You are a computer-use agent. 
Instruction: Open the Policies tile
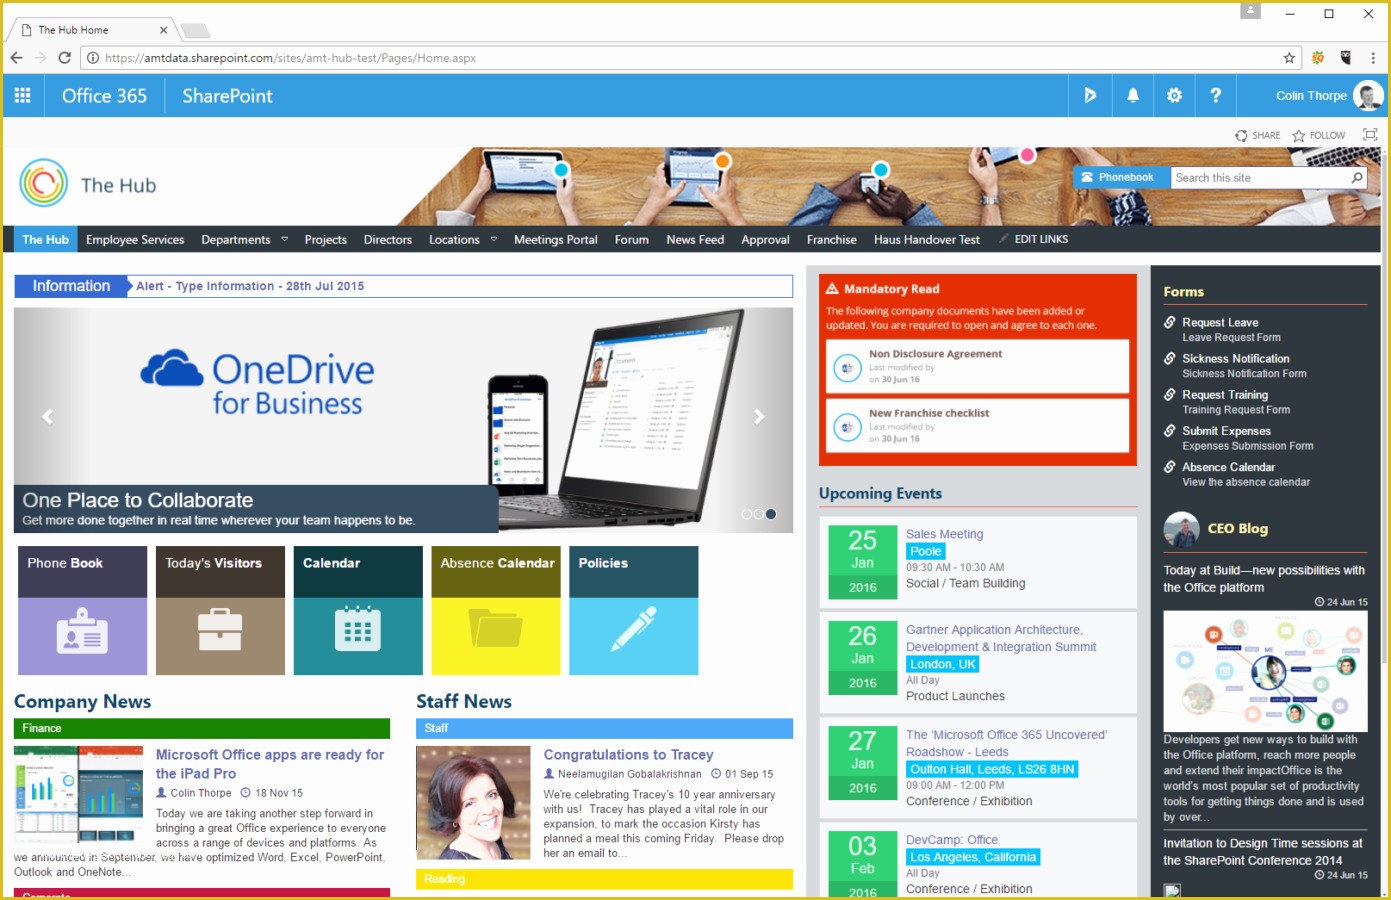(634, 610)
